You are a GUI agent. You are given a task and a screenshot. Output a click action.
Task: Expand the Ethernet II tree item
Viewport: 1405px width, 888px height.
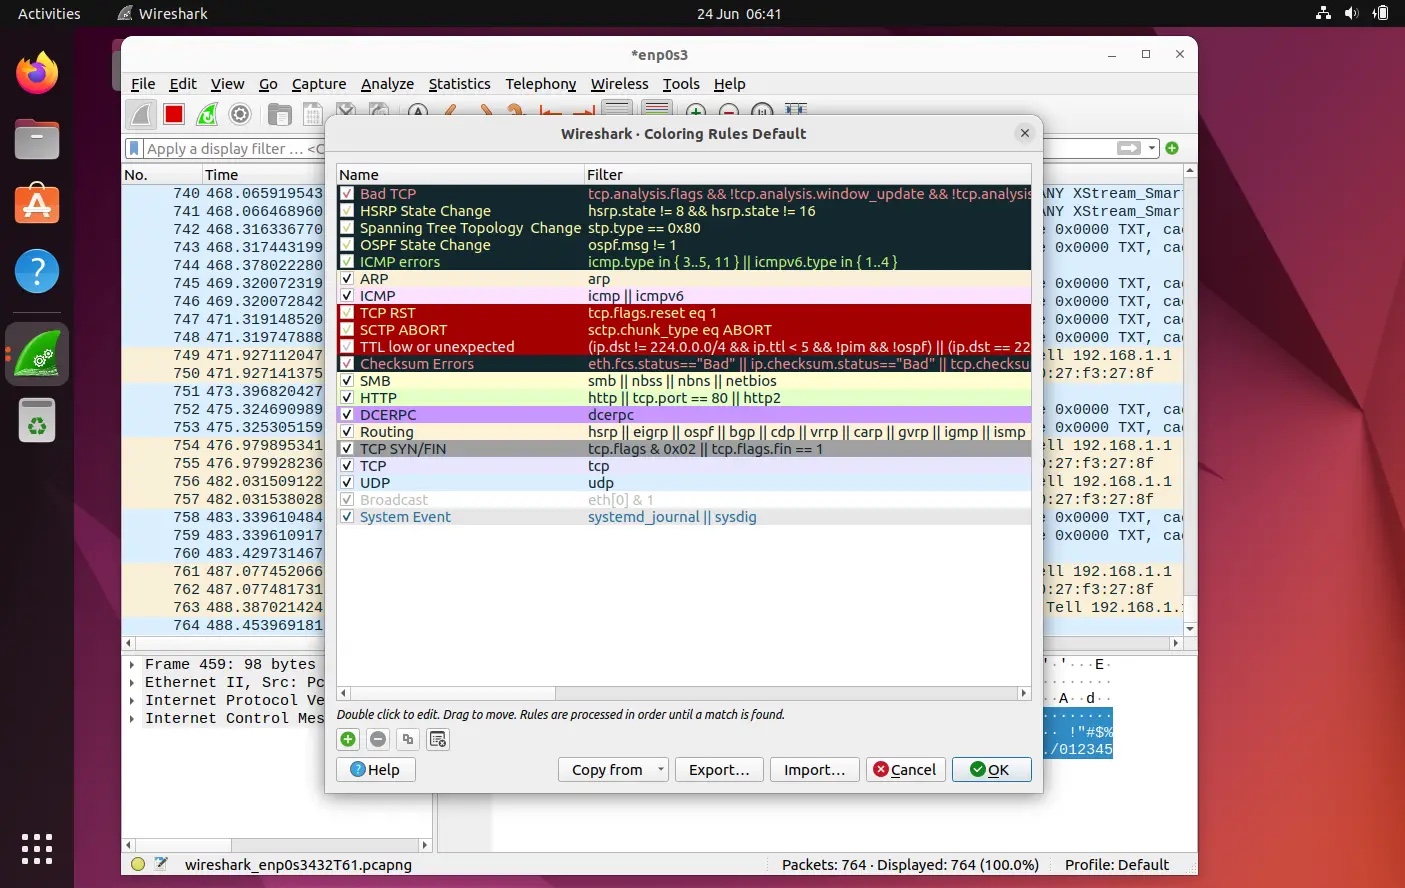click(x=133, y=682)
